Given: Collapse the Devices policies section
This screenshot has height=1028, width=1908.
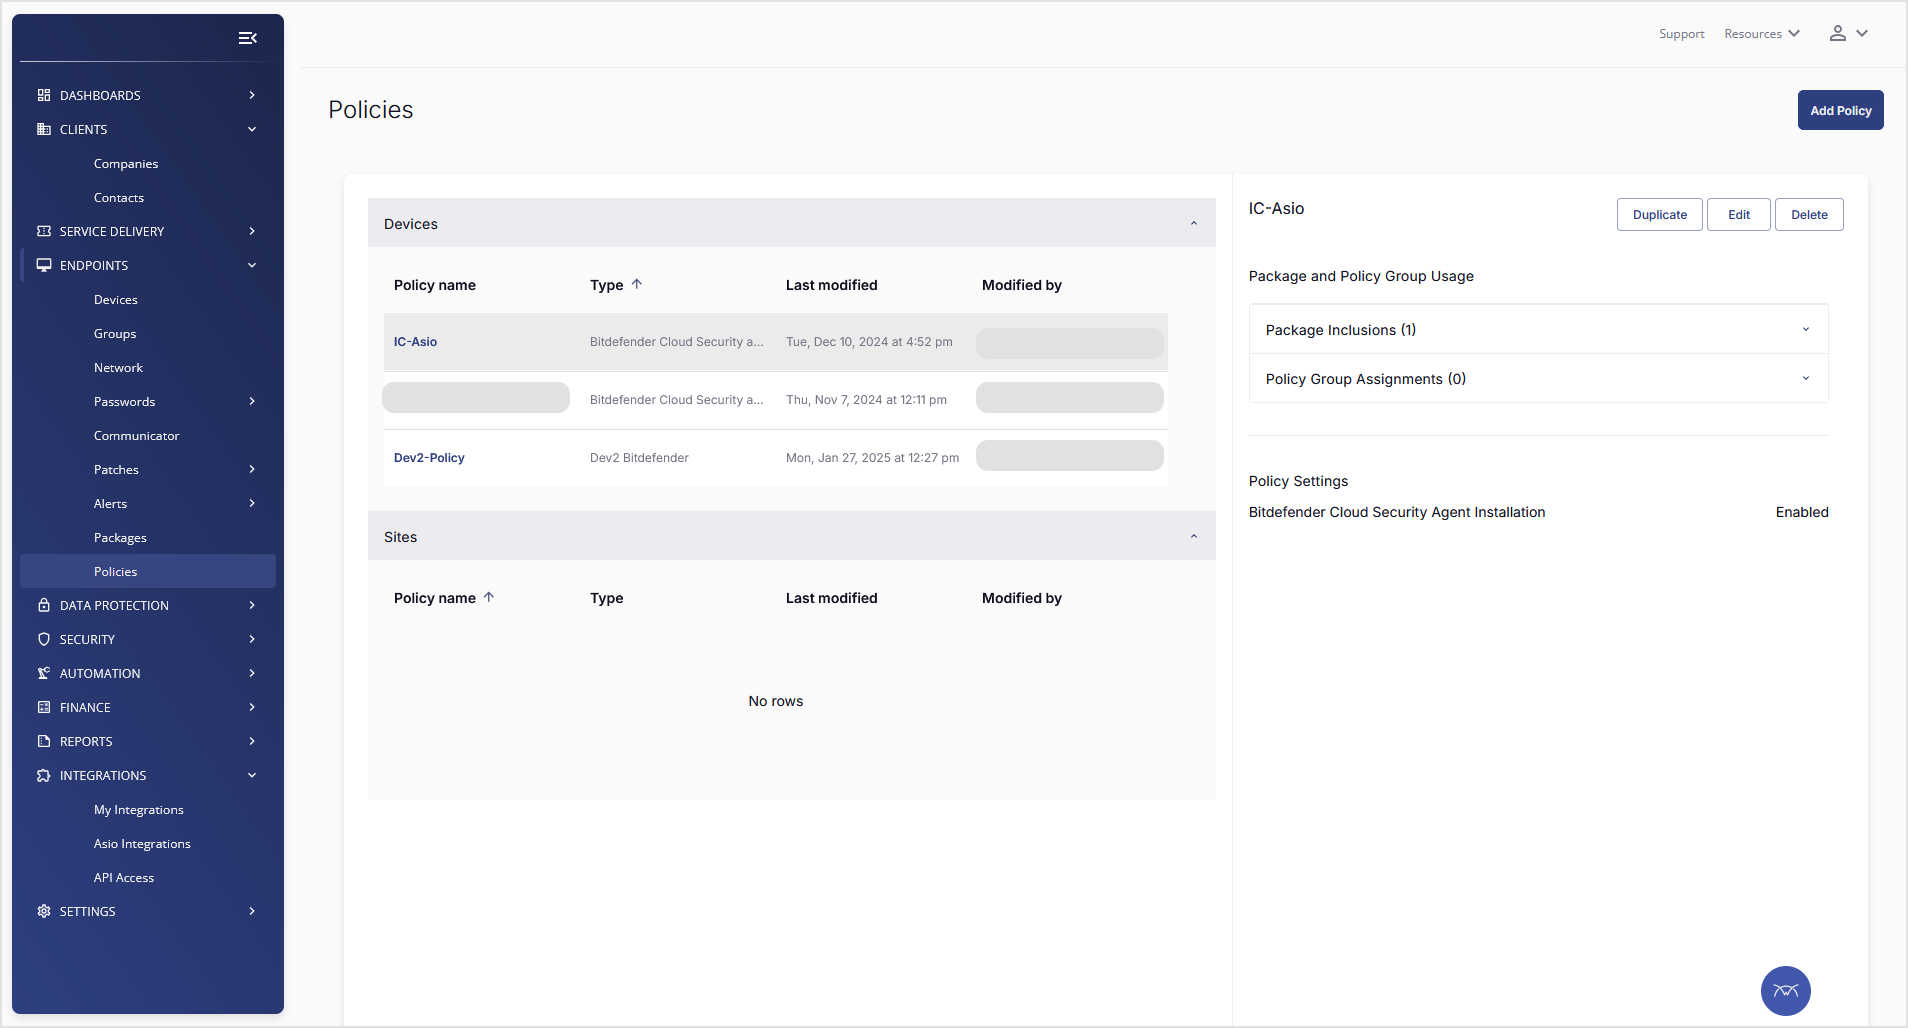Looking at the screenshot, I should [x=1193, y=224].
